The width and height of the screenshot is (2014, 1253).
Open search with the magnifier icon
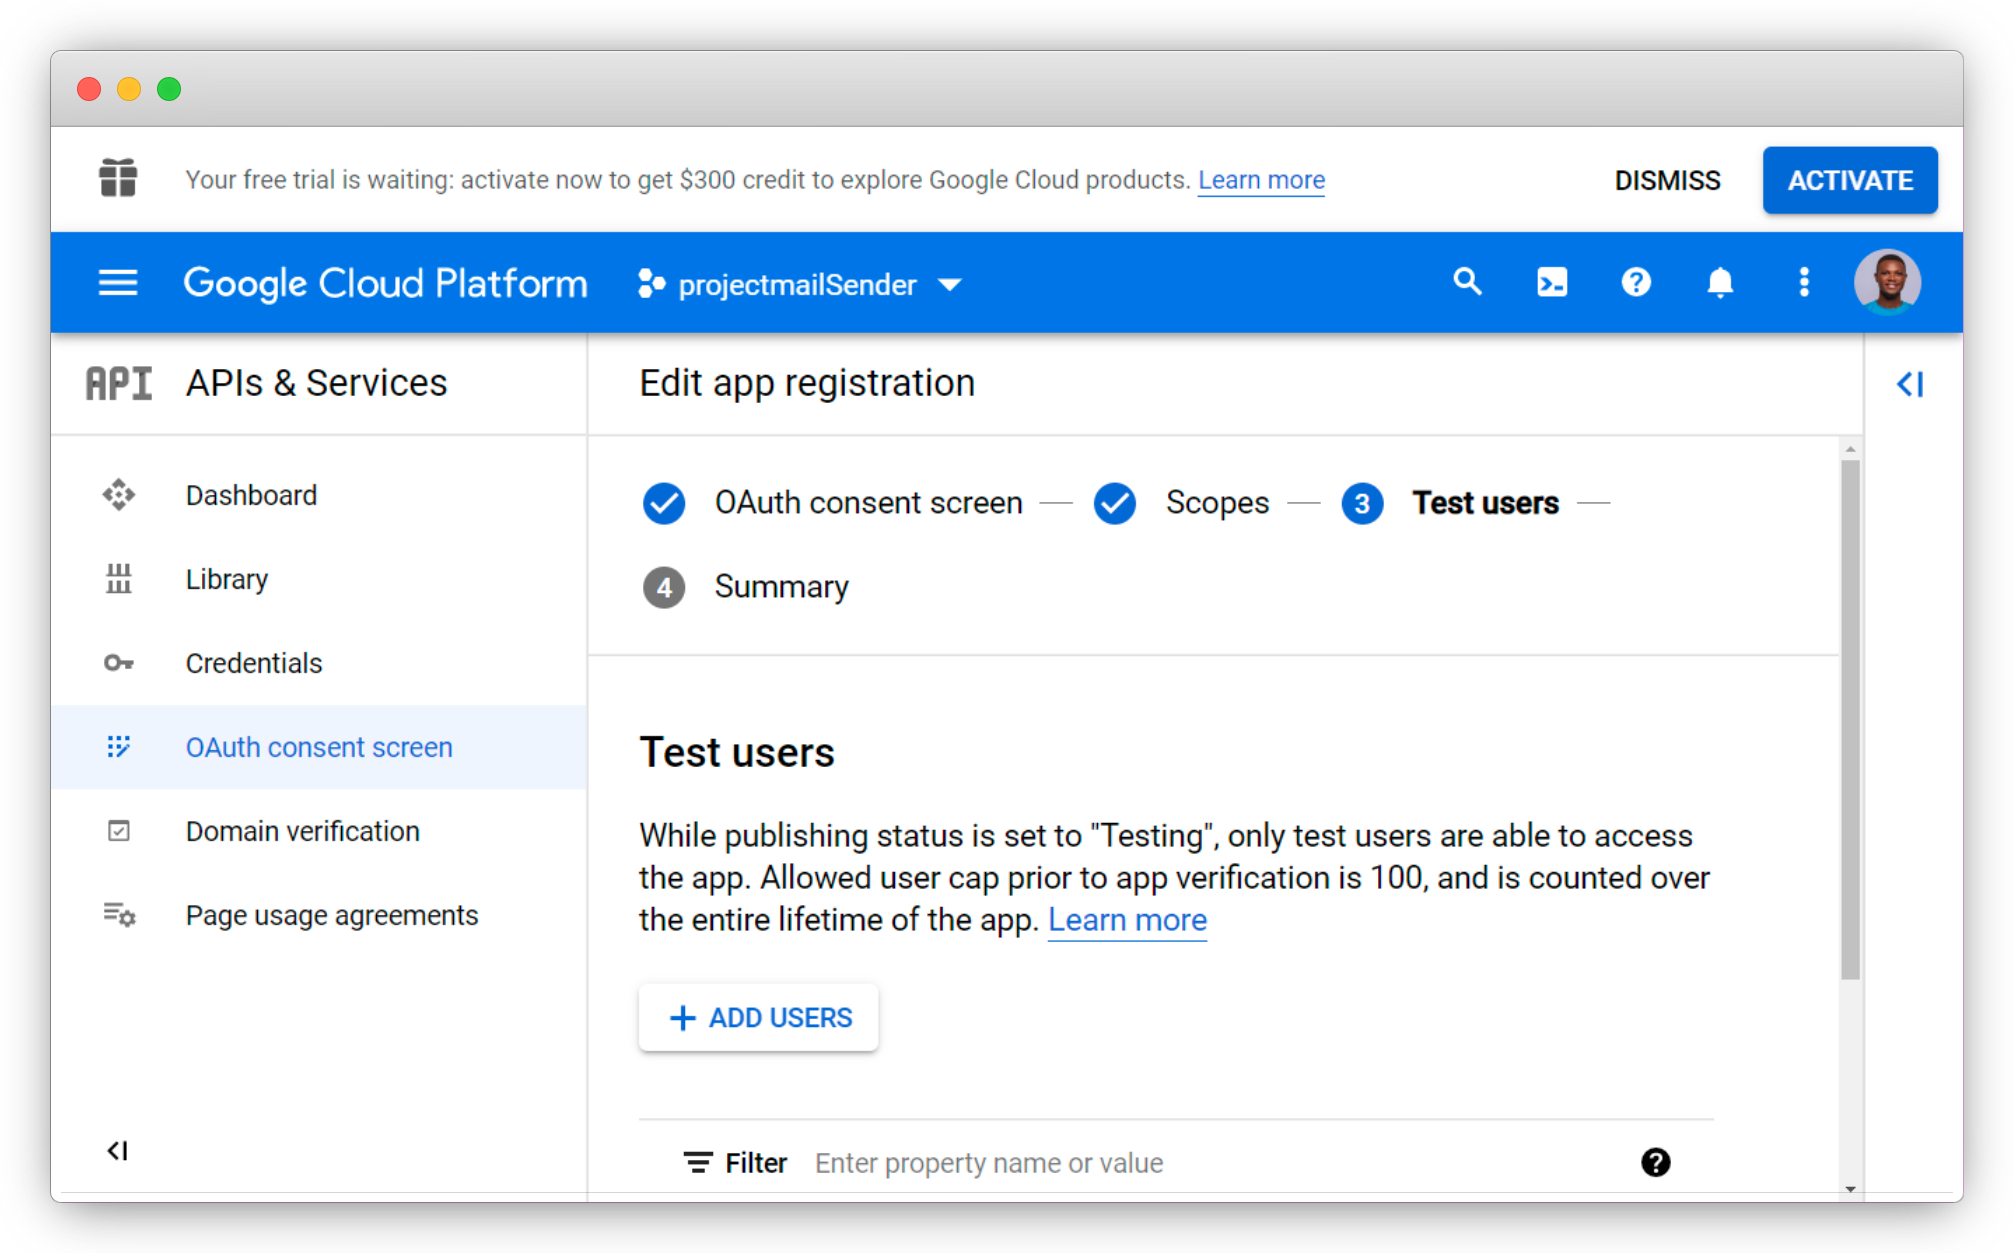1467,282
